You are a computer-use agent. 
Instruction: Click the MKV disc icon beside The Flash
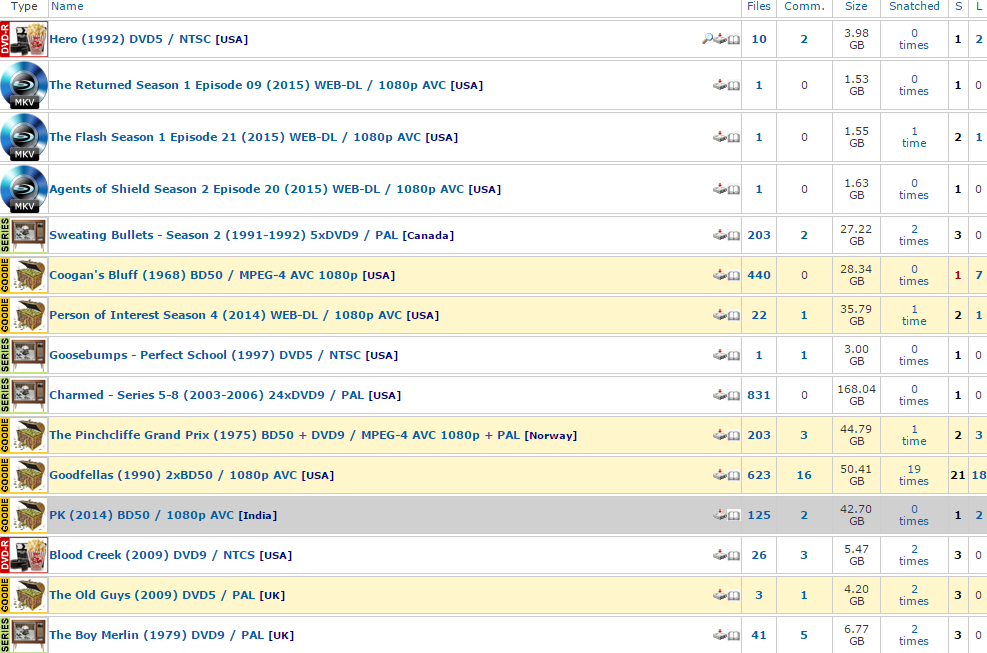point(24,137)
